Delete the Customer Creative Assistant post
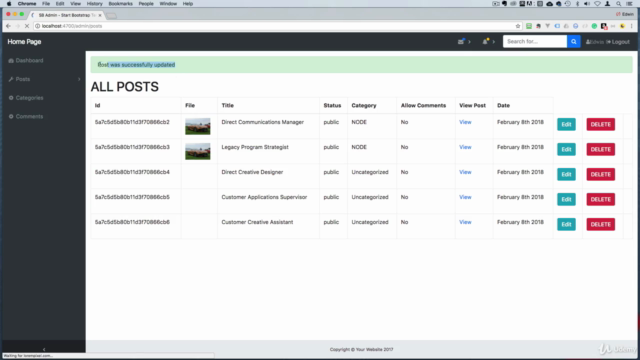640x360 pixels. [x=600, y=224]
